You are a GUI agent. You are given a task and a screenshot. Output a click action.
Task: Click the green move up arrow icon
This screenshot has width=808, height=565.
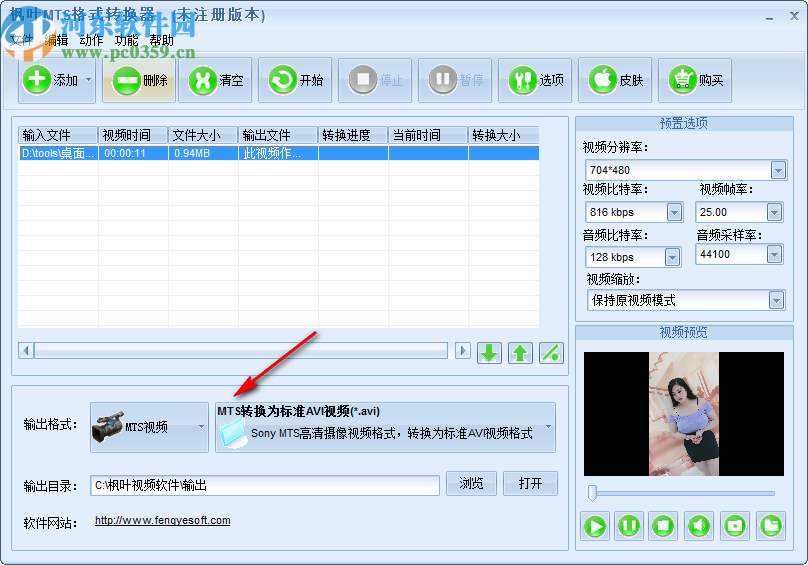[x=520, y=353]
